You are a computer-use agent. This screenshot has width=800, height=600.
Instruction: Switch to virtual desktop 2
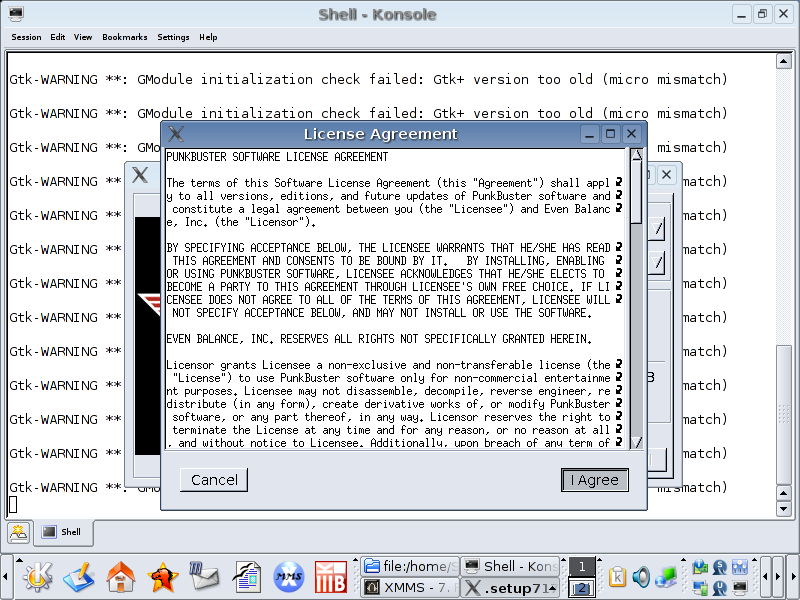coord(580,588)
